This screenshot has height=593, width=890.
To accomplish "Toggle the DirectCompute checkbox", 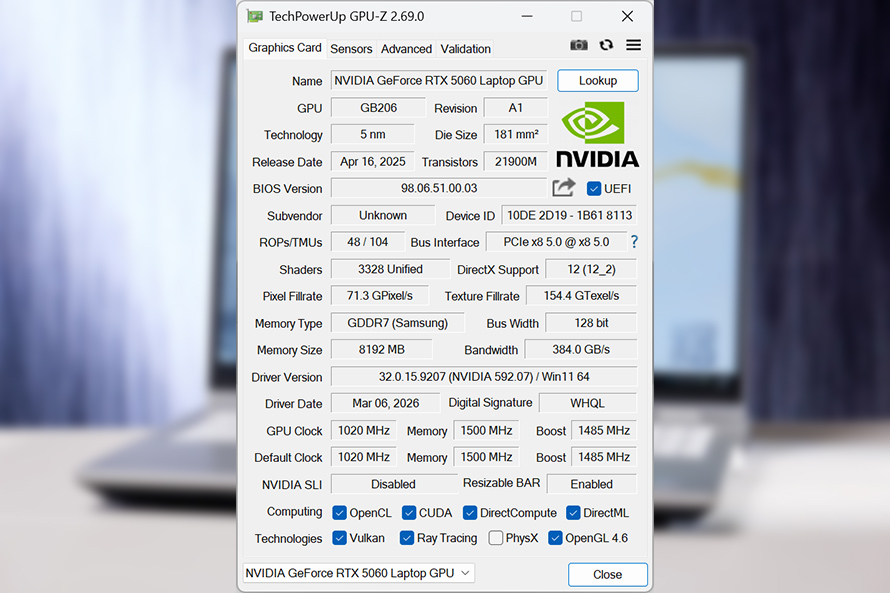I will coord(469,513).
